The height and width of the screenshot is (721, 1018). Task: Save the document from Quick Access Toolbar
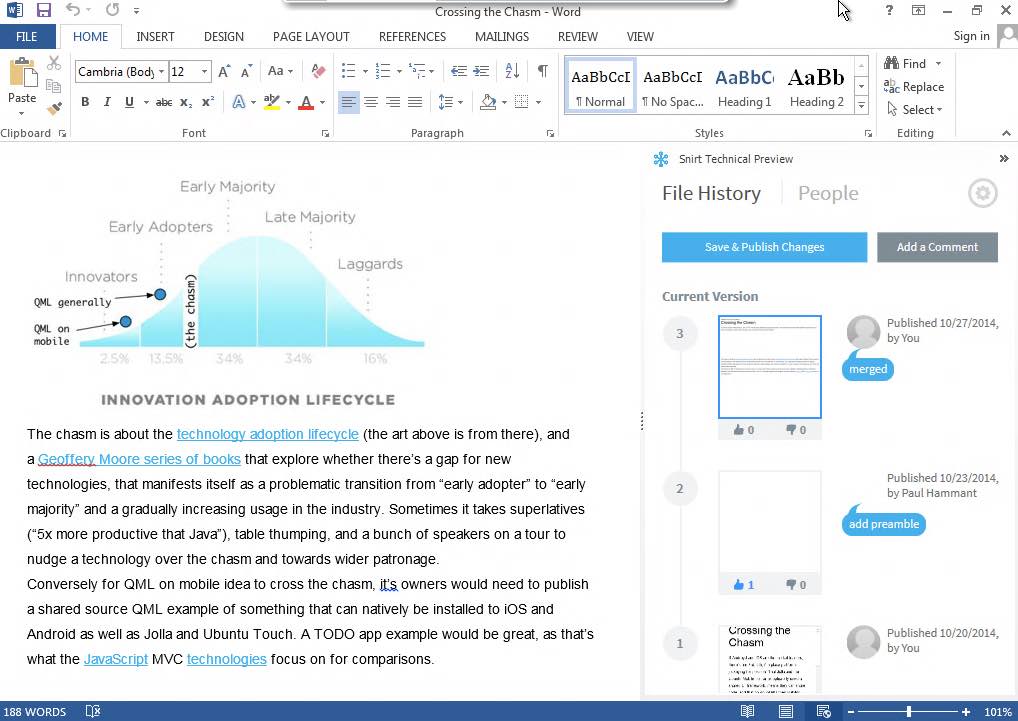tap(43, 10)
